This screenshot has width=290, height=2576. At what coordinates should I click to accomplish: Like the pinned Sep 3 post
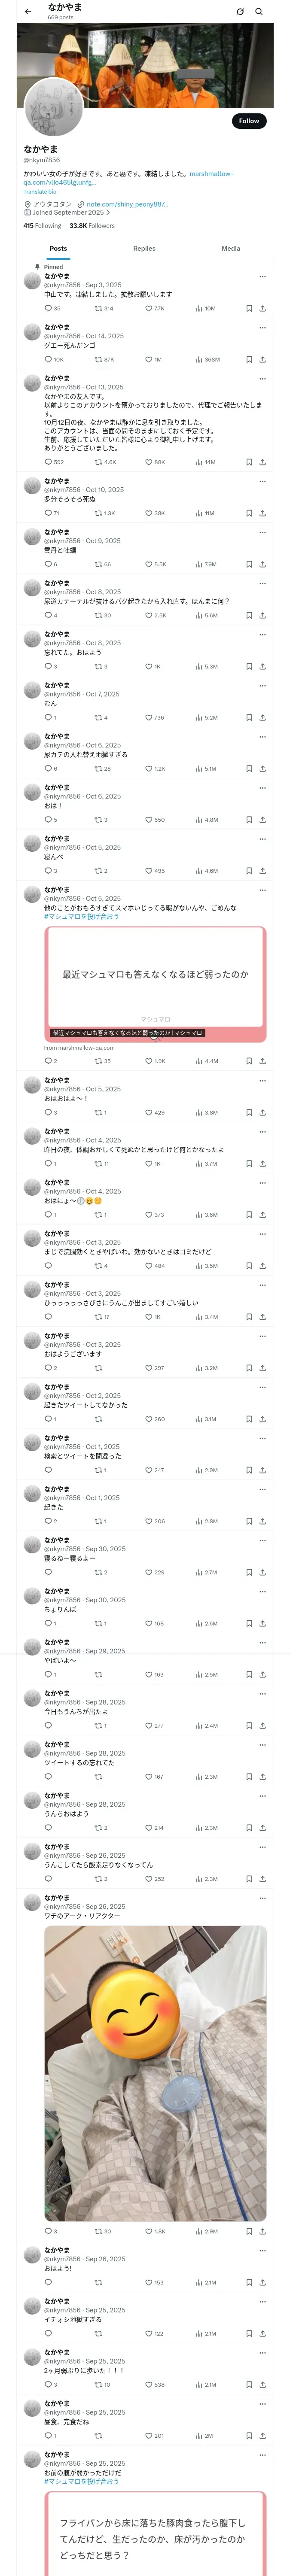click(x=149, y=308)
